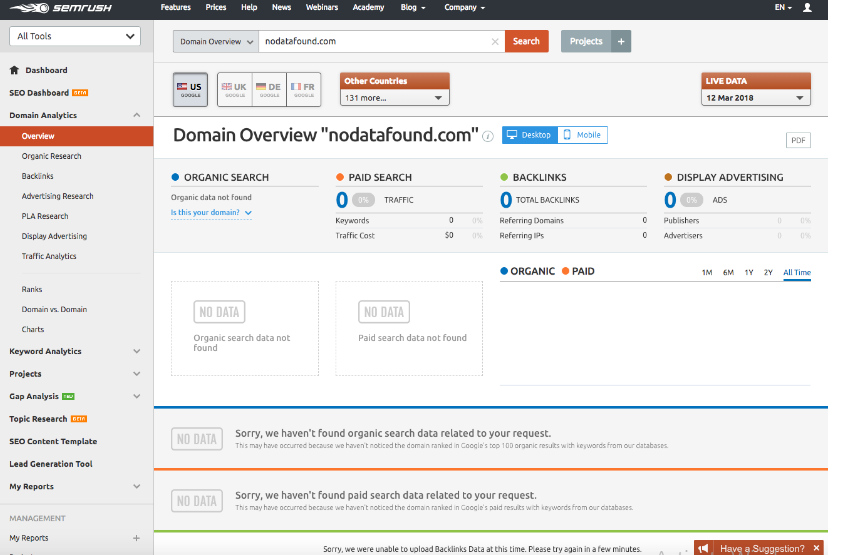
Task: Switch to Mobile data view
Action: pyautogui.click(x=583, y=135)
